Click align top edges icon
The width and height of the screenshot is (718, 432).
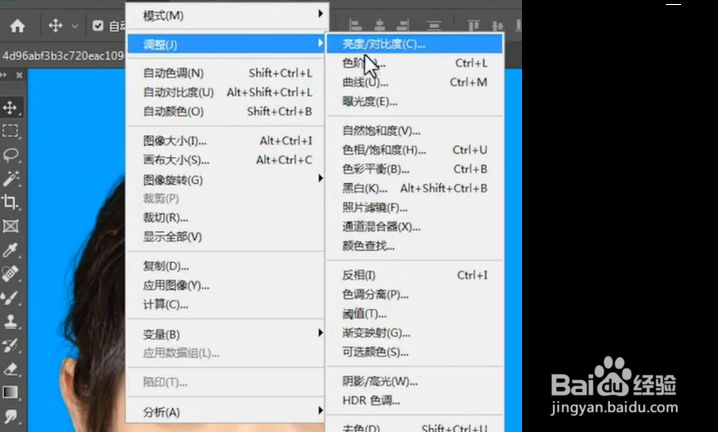pos(473,25)
